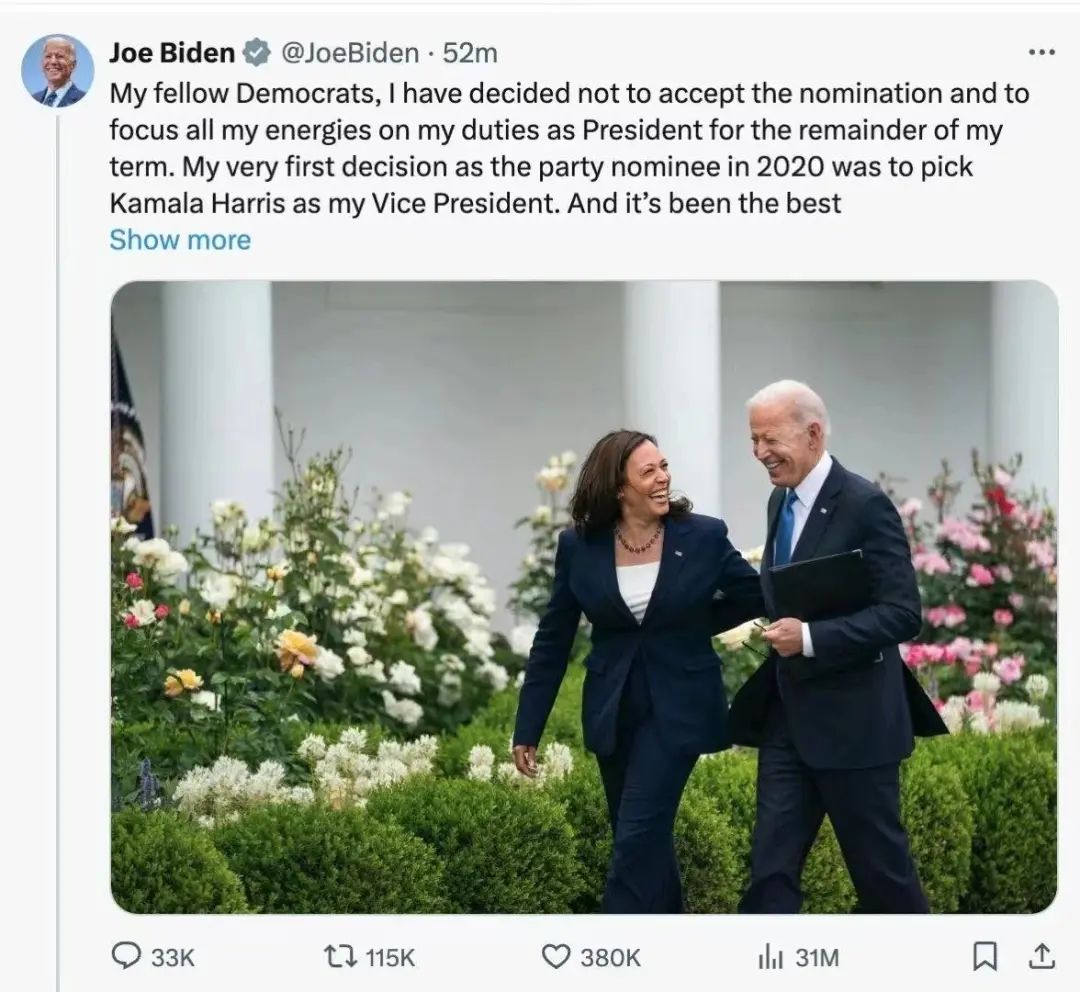Bookmark this post
Screen dimensions: 1080x992
(x=985, y=956)
